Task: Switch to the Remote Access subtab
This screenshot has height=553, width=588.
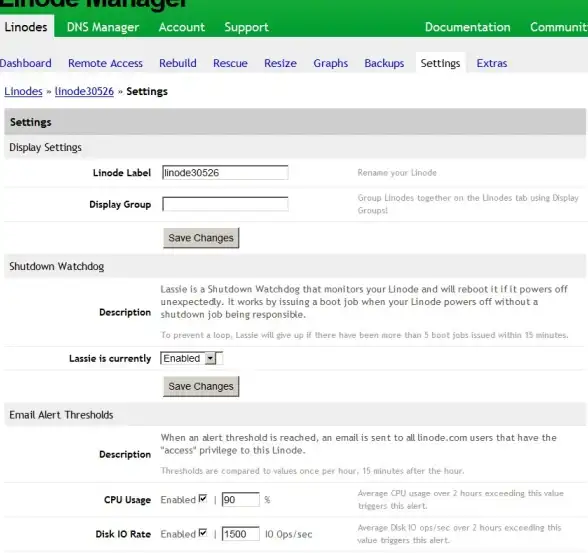Action: coord(105,63)
